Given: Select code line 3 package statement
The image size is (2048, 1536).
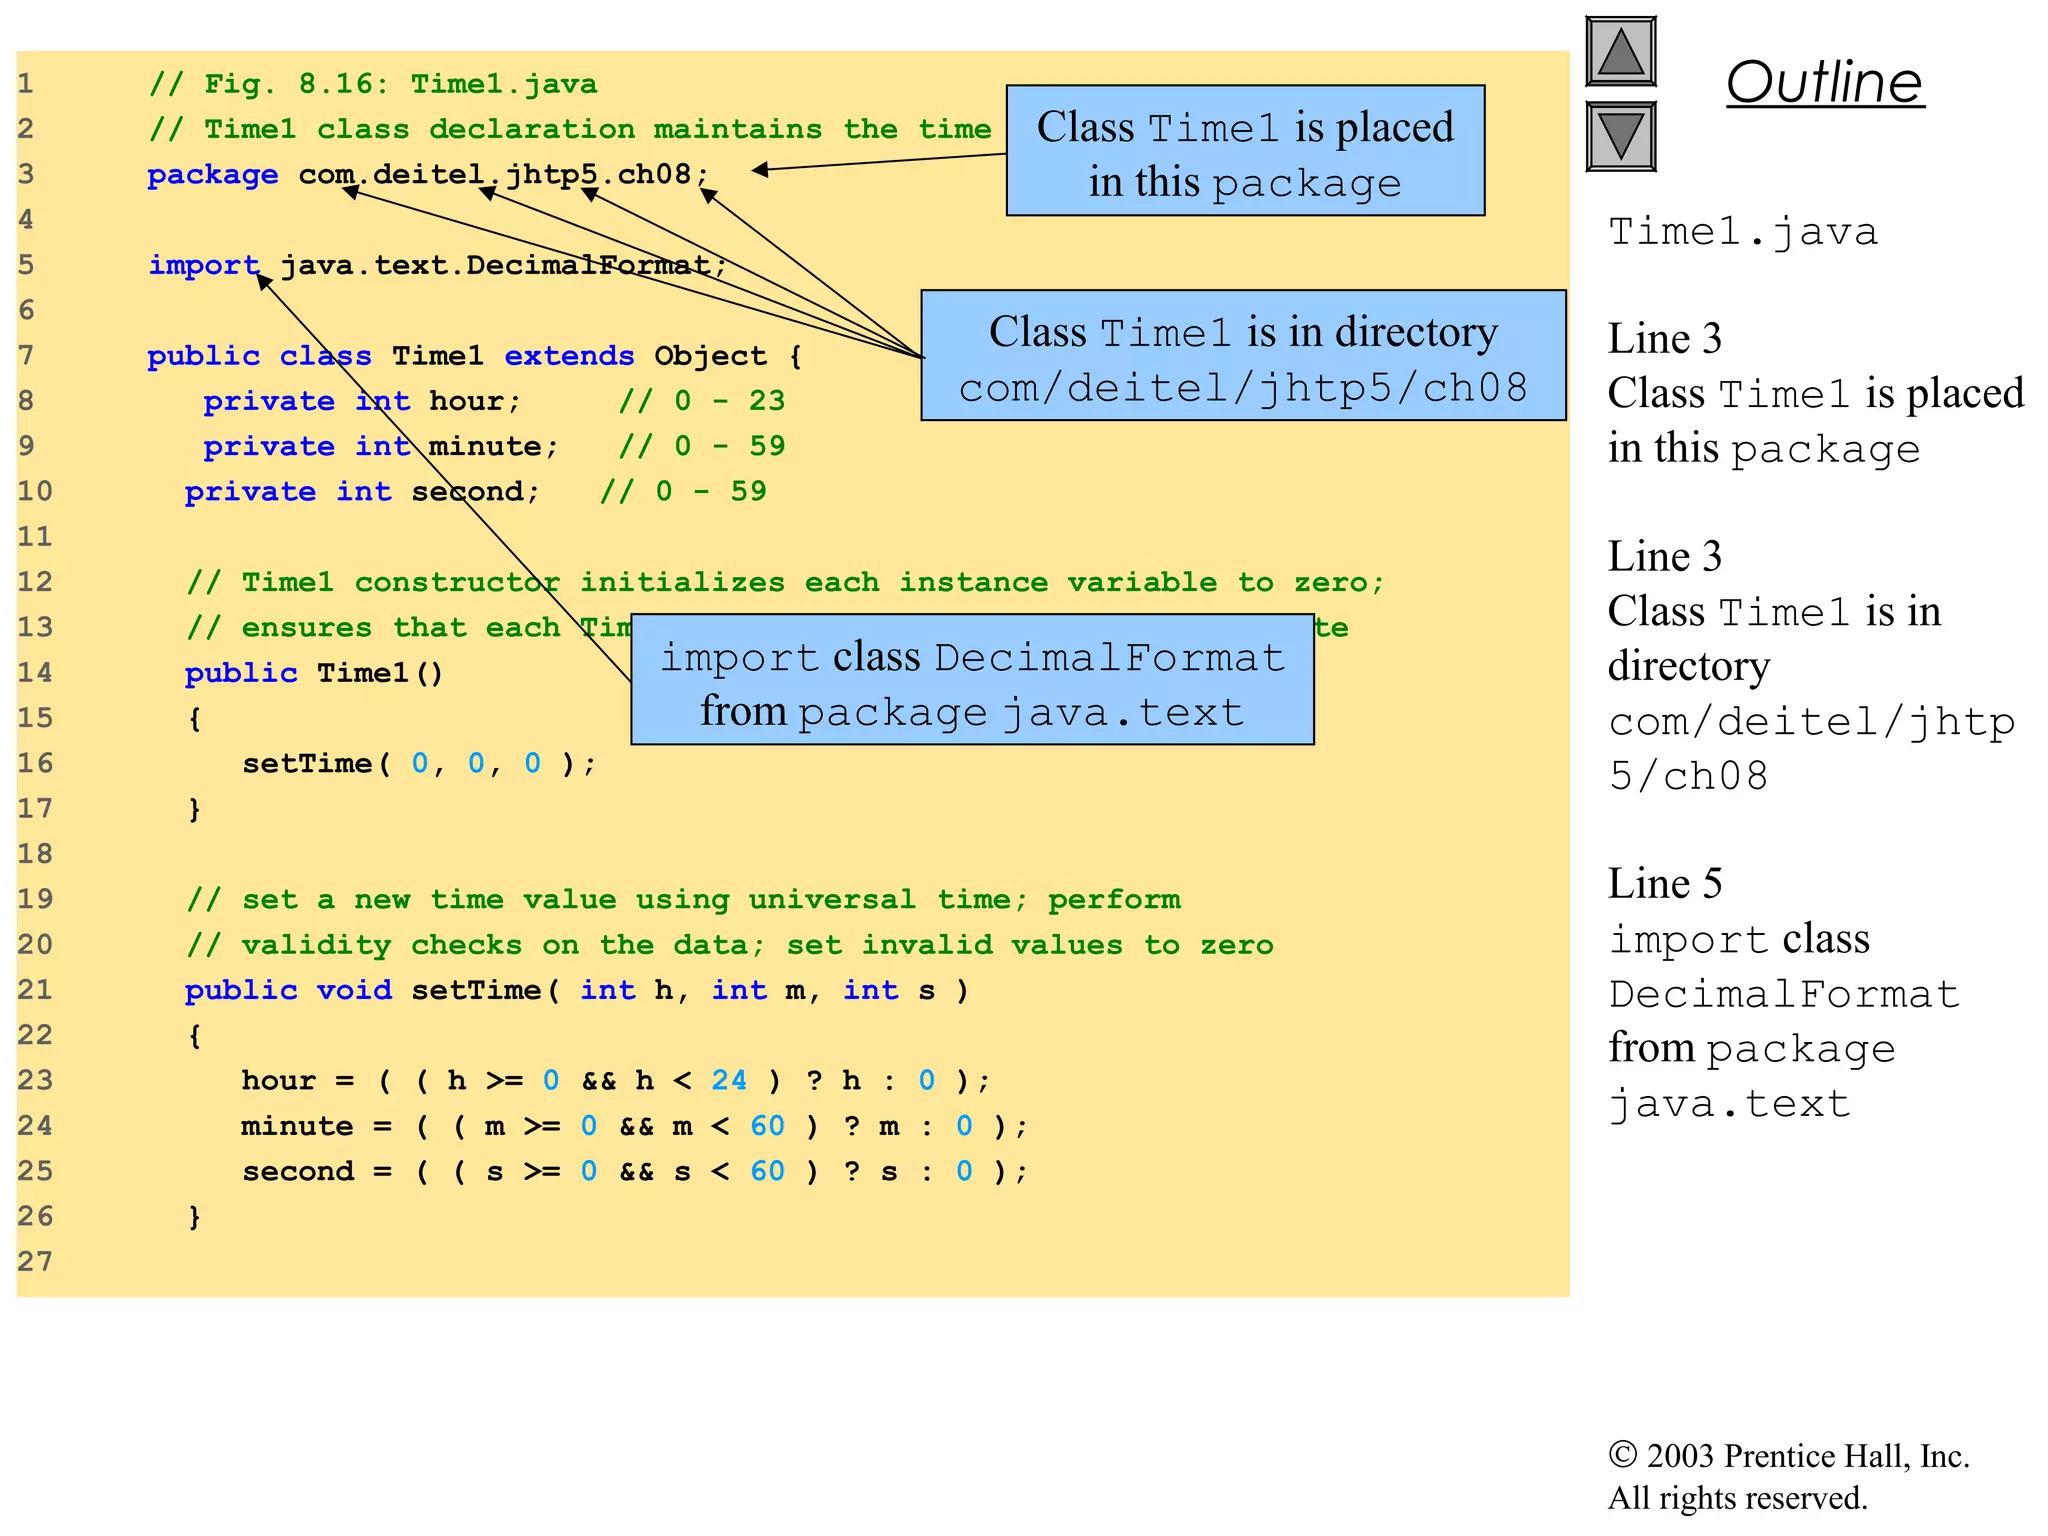Looking at the screenshot, I should (428, 174).
